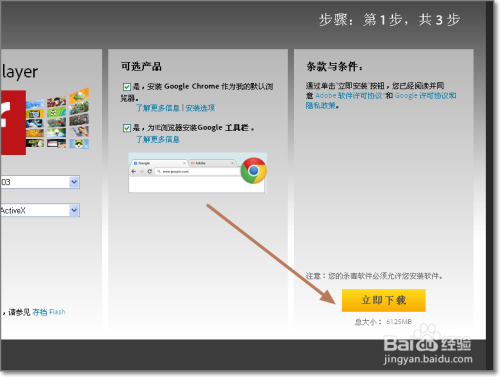Screen dimensions: 500x377
Task: Open the 安装选项 link
Action: point(200,108)
